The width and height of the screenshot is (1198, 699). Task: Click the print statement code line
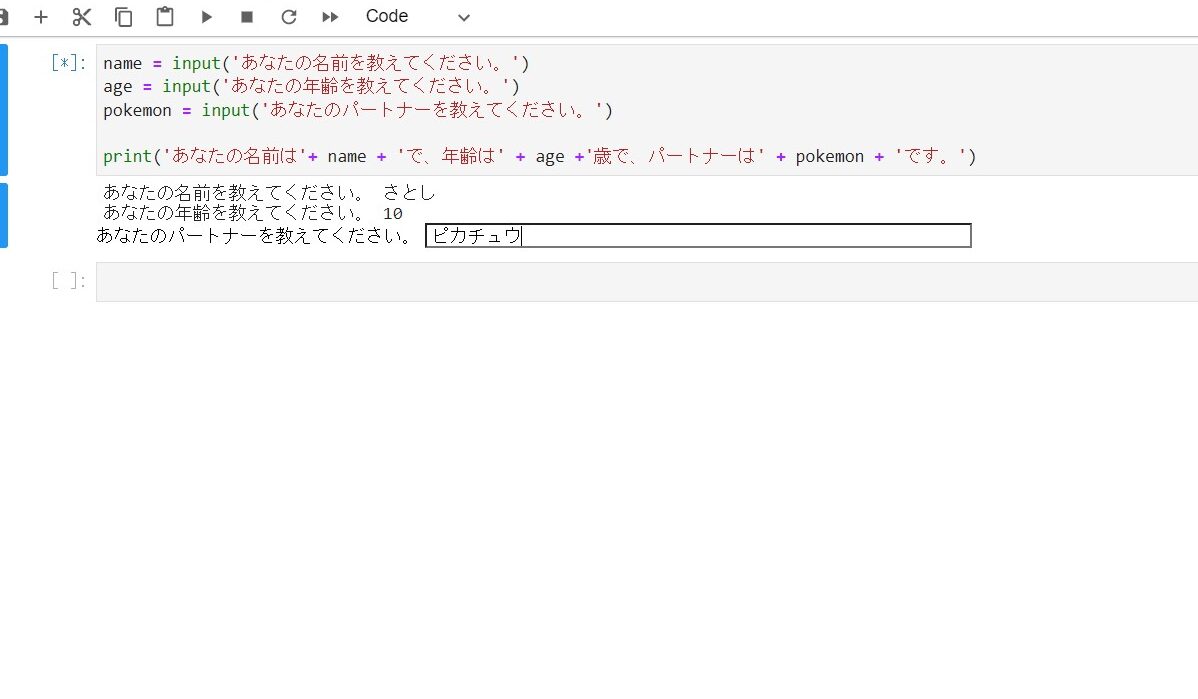click(539, 157)
